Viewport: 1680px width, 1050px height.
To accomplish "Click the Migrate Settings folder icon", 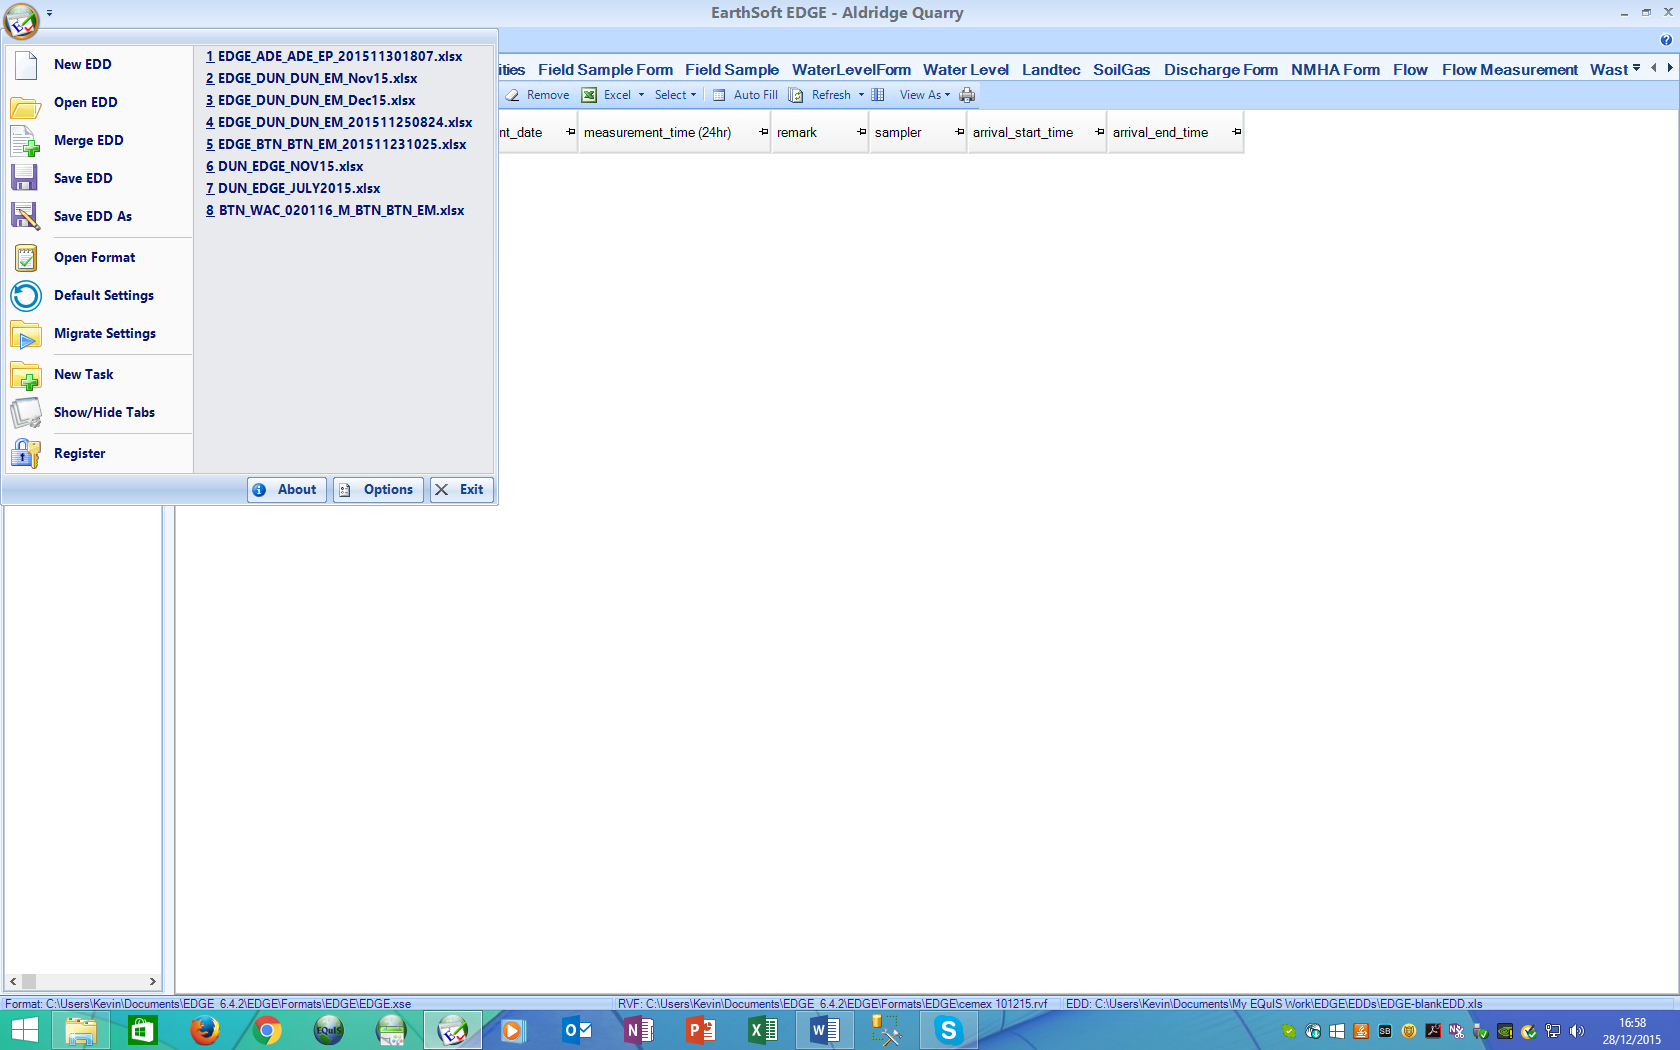I will [x=25, y=334].
